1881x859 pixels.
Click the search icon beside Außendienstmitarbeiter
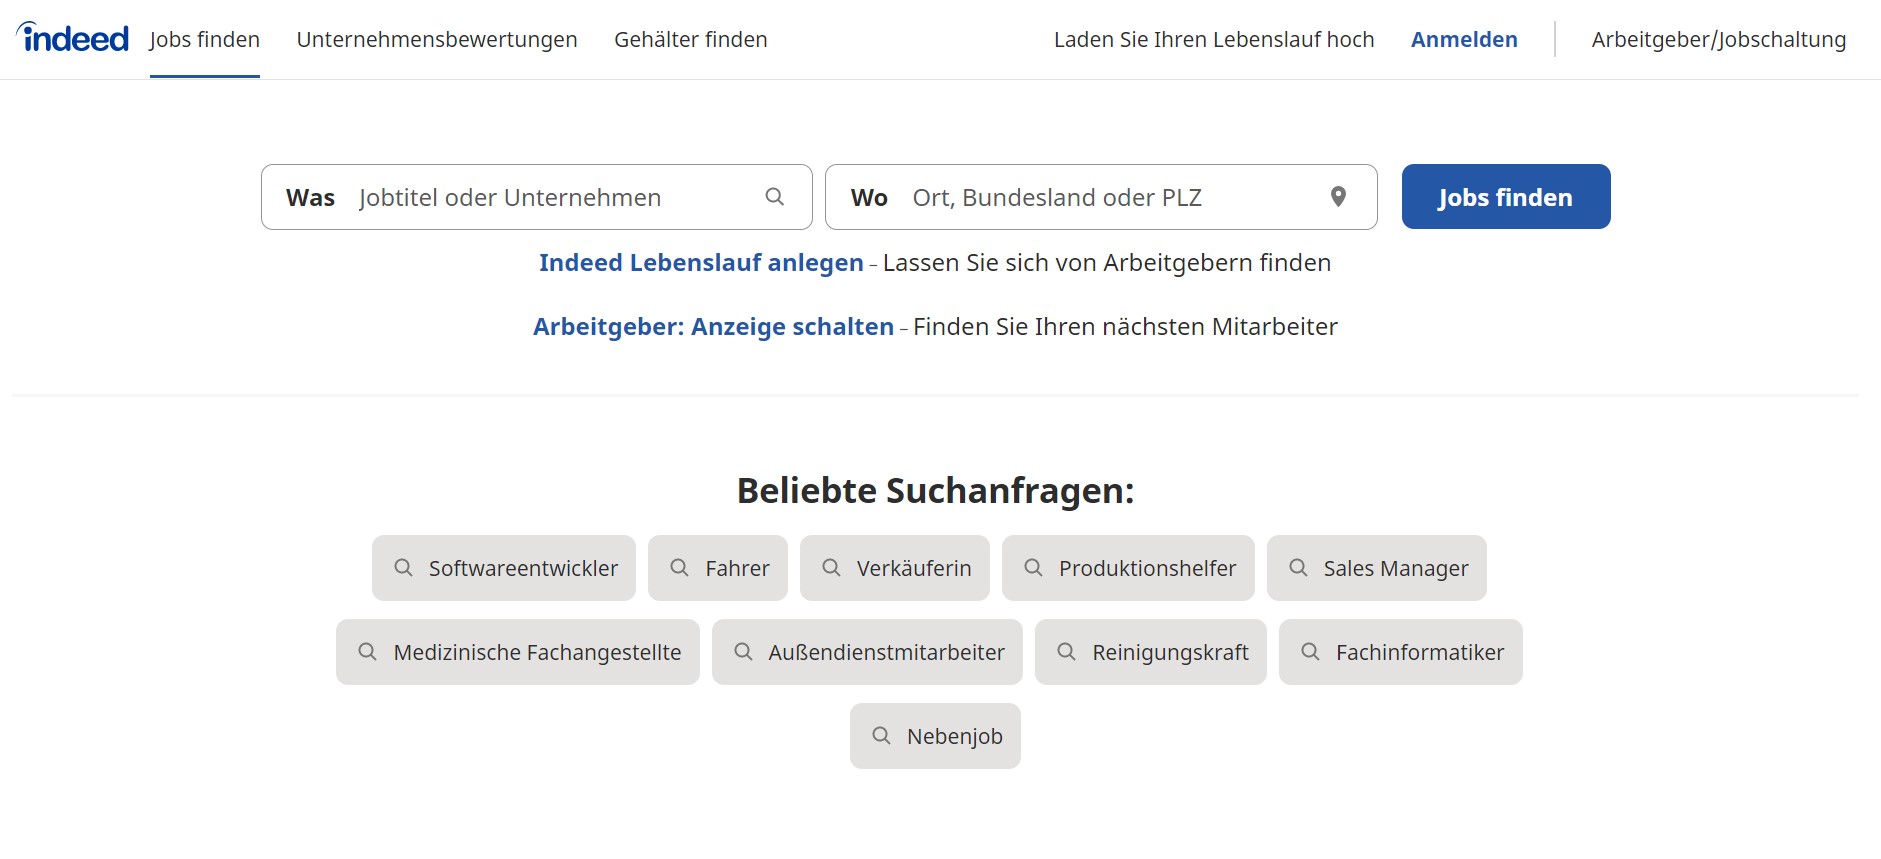(x=743, y=652)
